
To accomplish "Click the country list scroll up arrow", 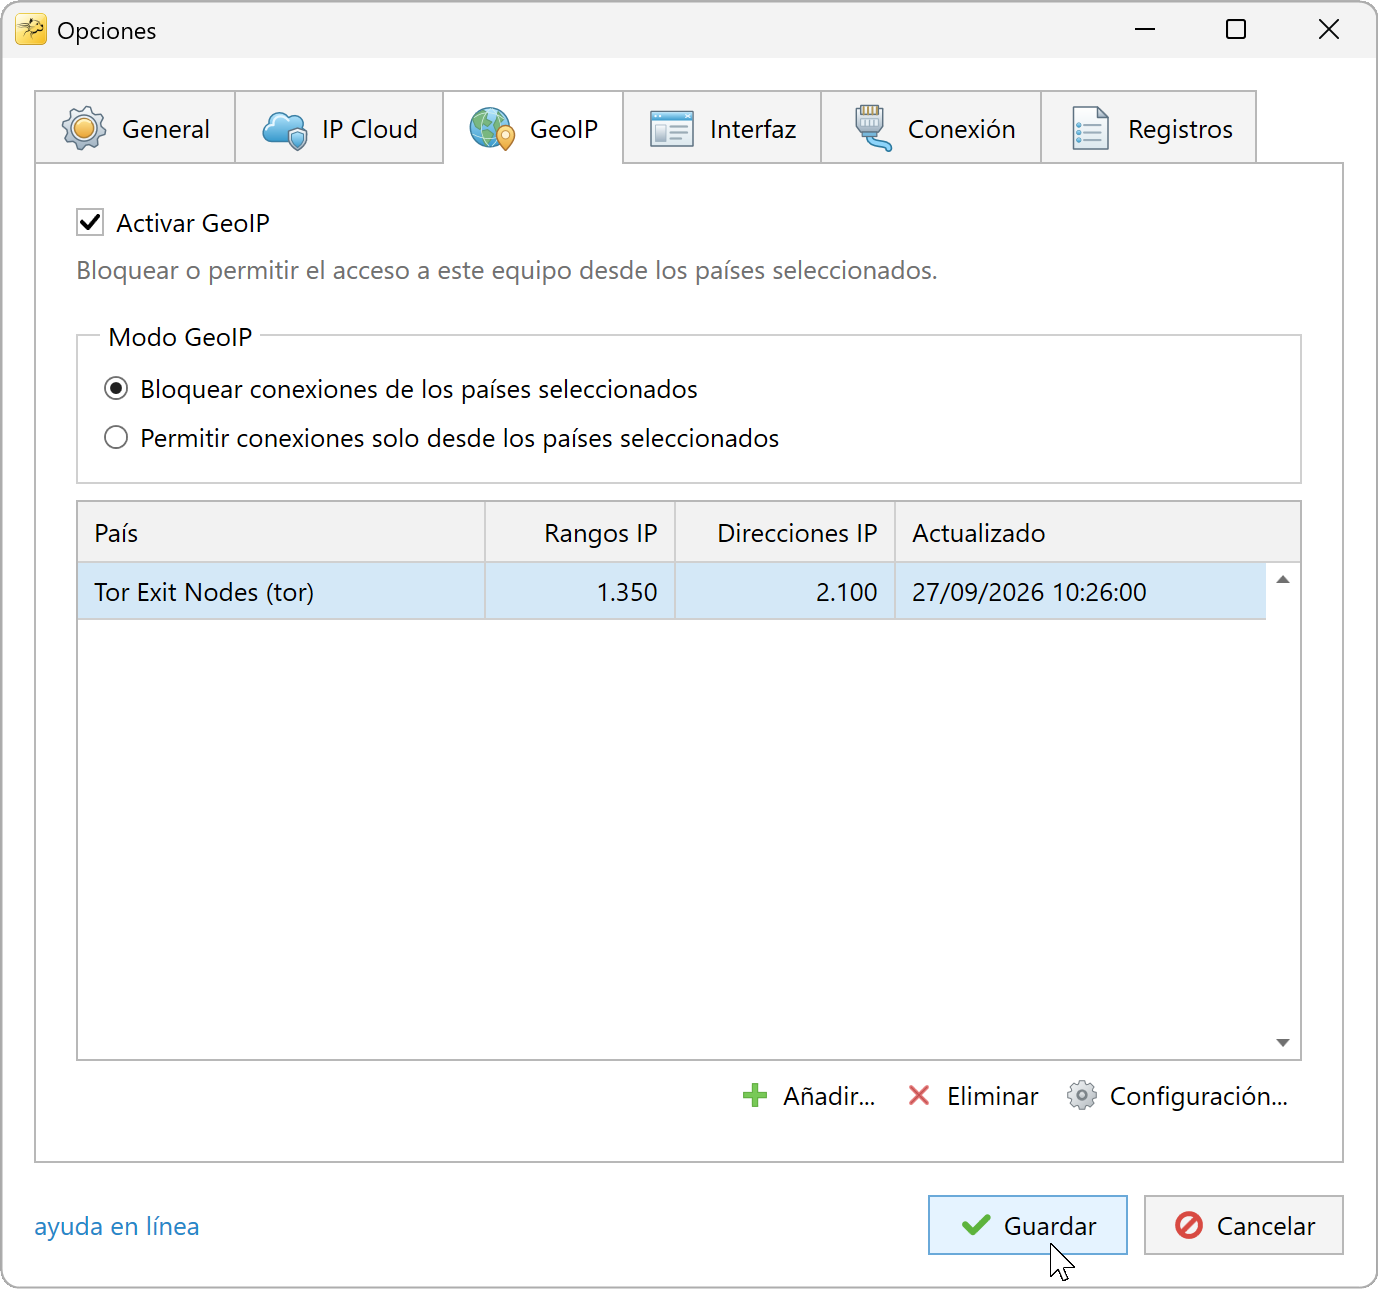I will coord(1283,580).
